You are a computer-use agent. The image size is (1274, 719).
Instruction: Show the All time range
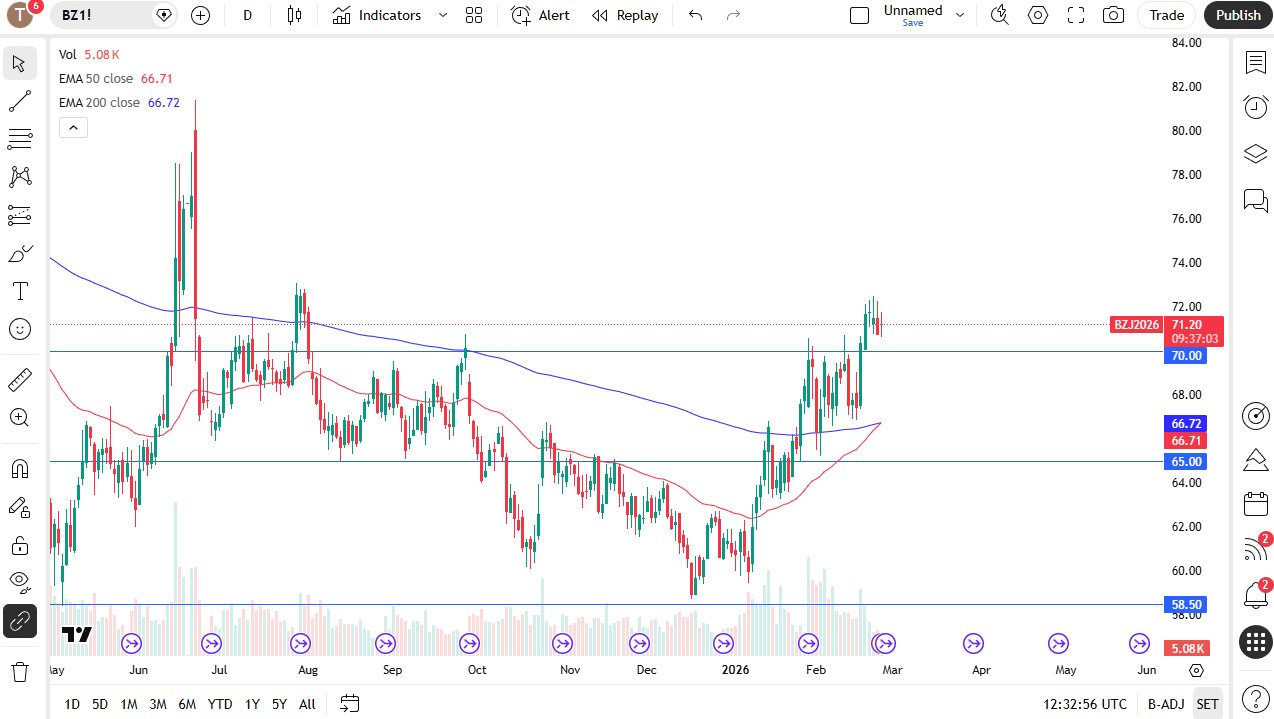(x=307, y=704)
